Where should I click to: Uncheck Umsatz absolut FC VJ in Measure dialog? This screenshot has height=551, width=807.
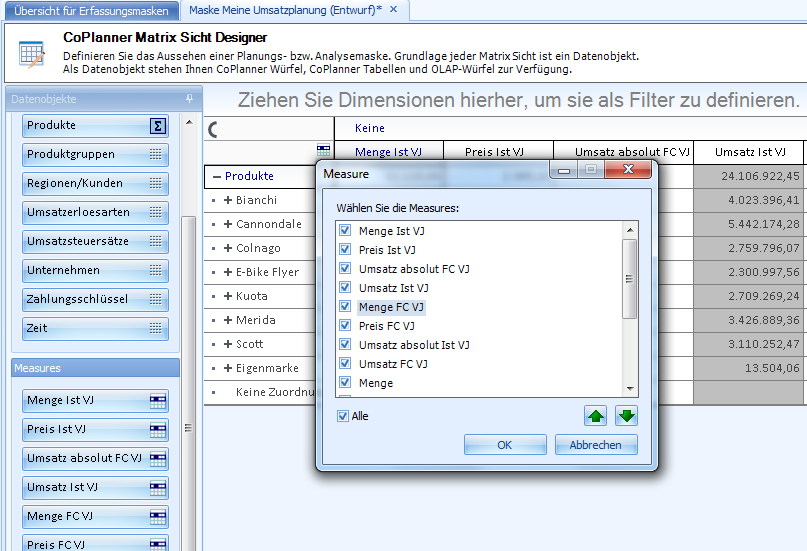tap(345, 268)
